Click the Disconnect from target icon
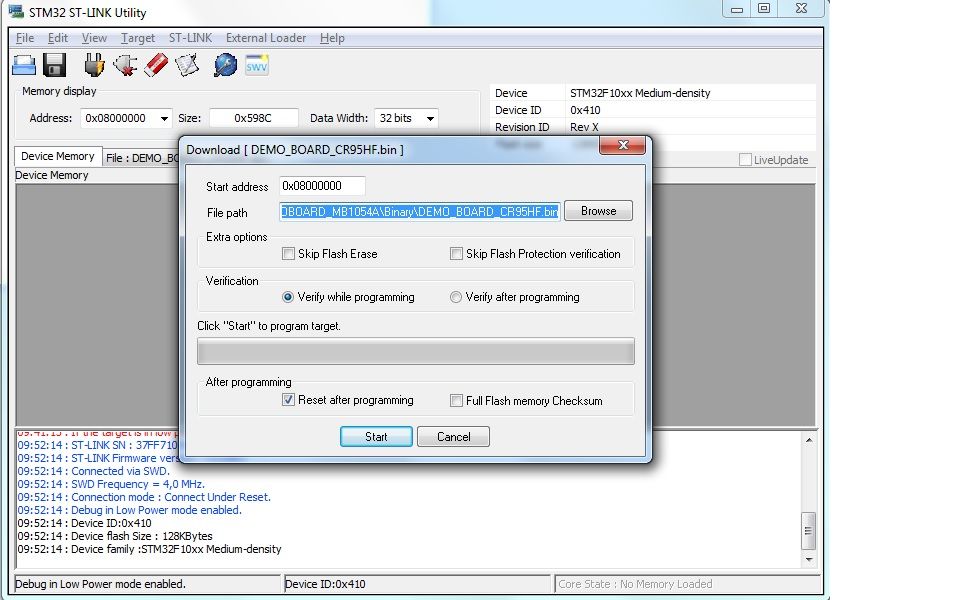Screen dimensions: 968x600 pyautogui.click(x=125, y=65)
